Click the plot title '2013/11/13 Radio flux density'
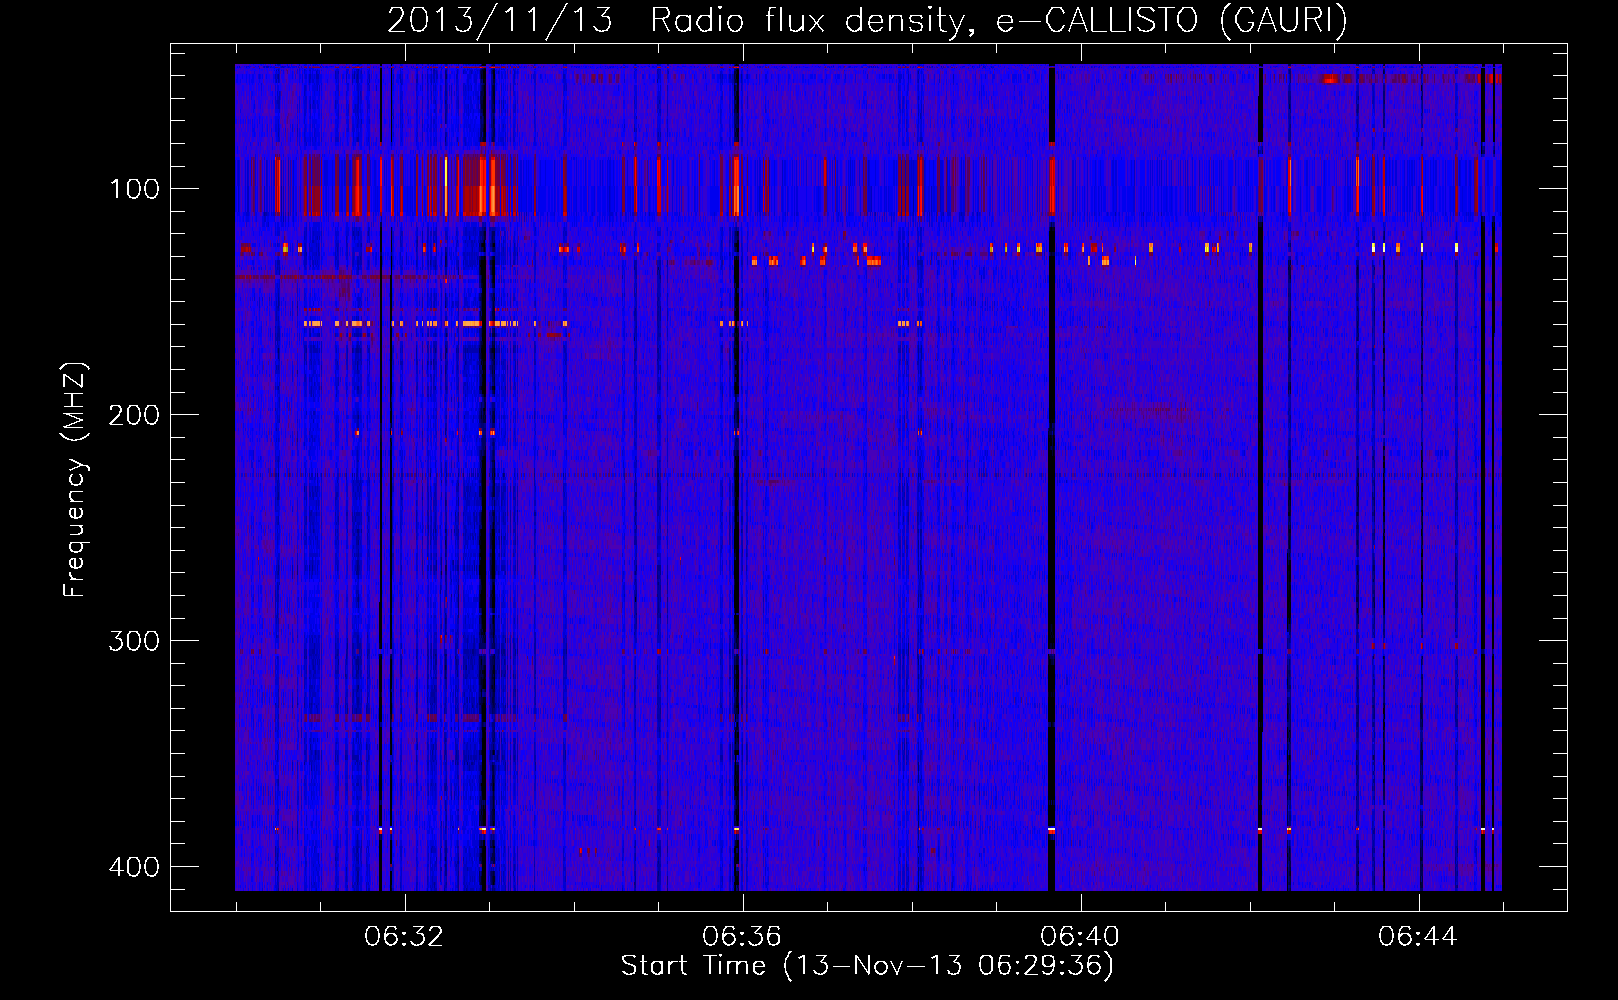The image size is (1618, 1000). click(x=681, y=21)
